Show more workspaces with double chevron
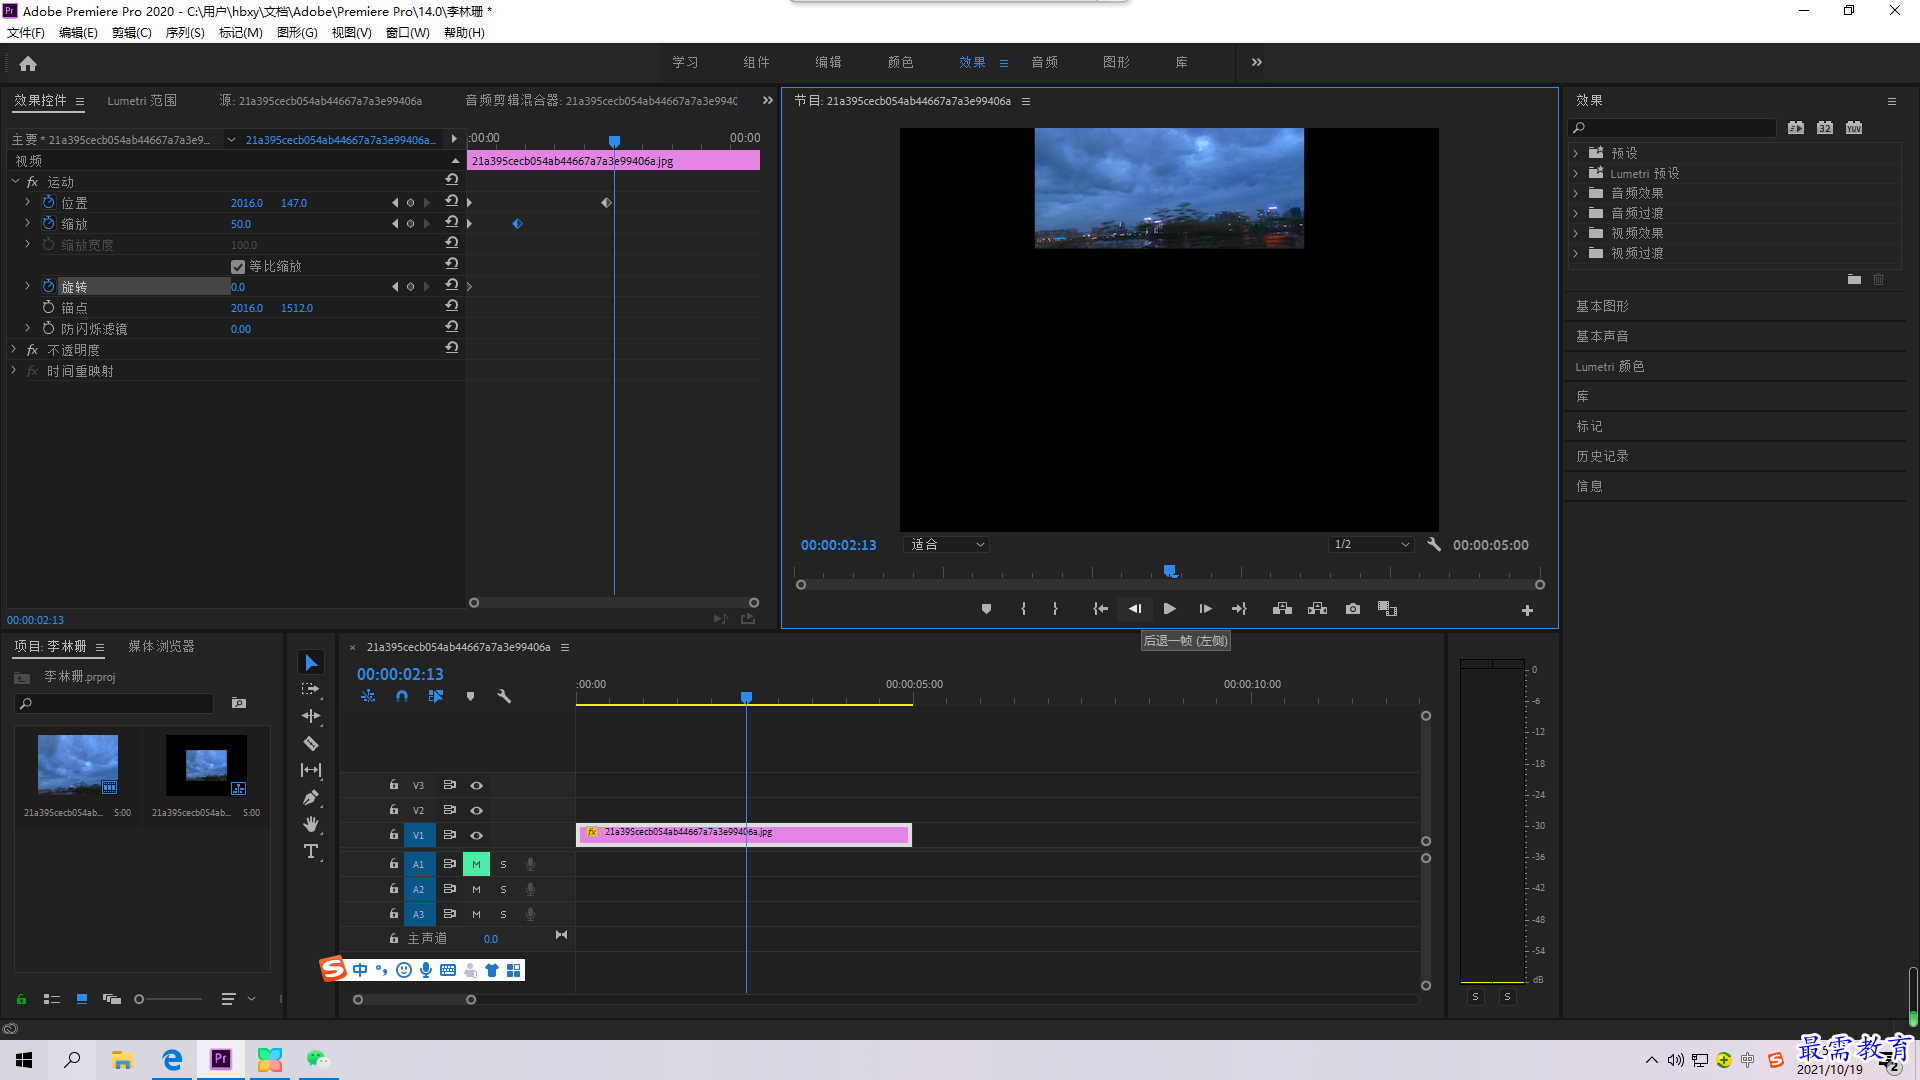 [x=1257, y=62]
